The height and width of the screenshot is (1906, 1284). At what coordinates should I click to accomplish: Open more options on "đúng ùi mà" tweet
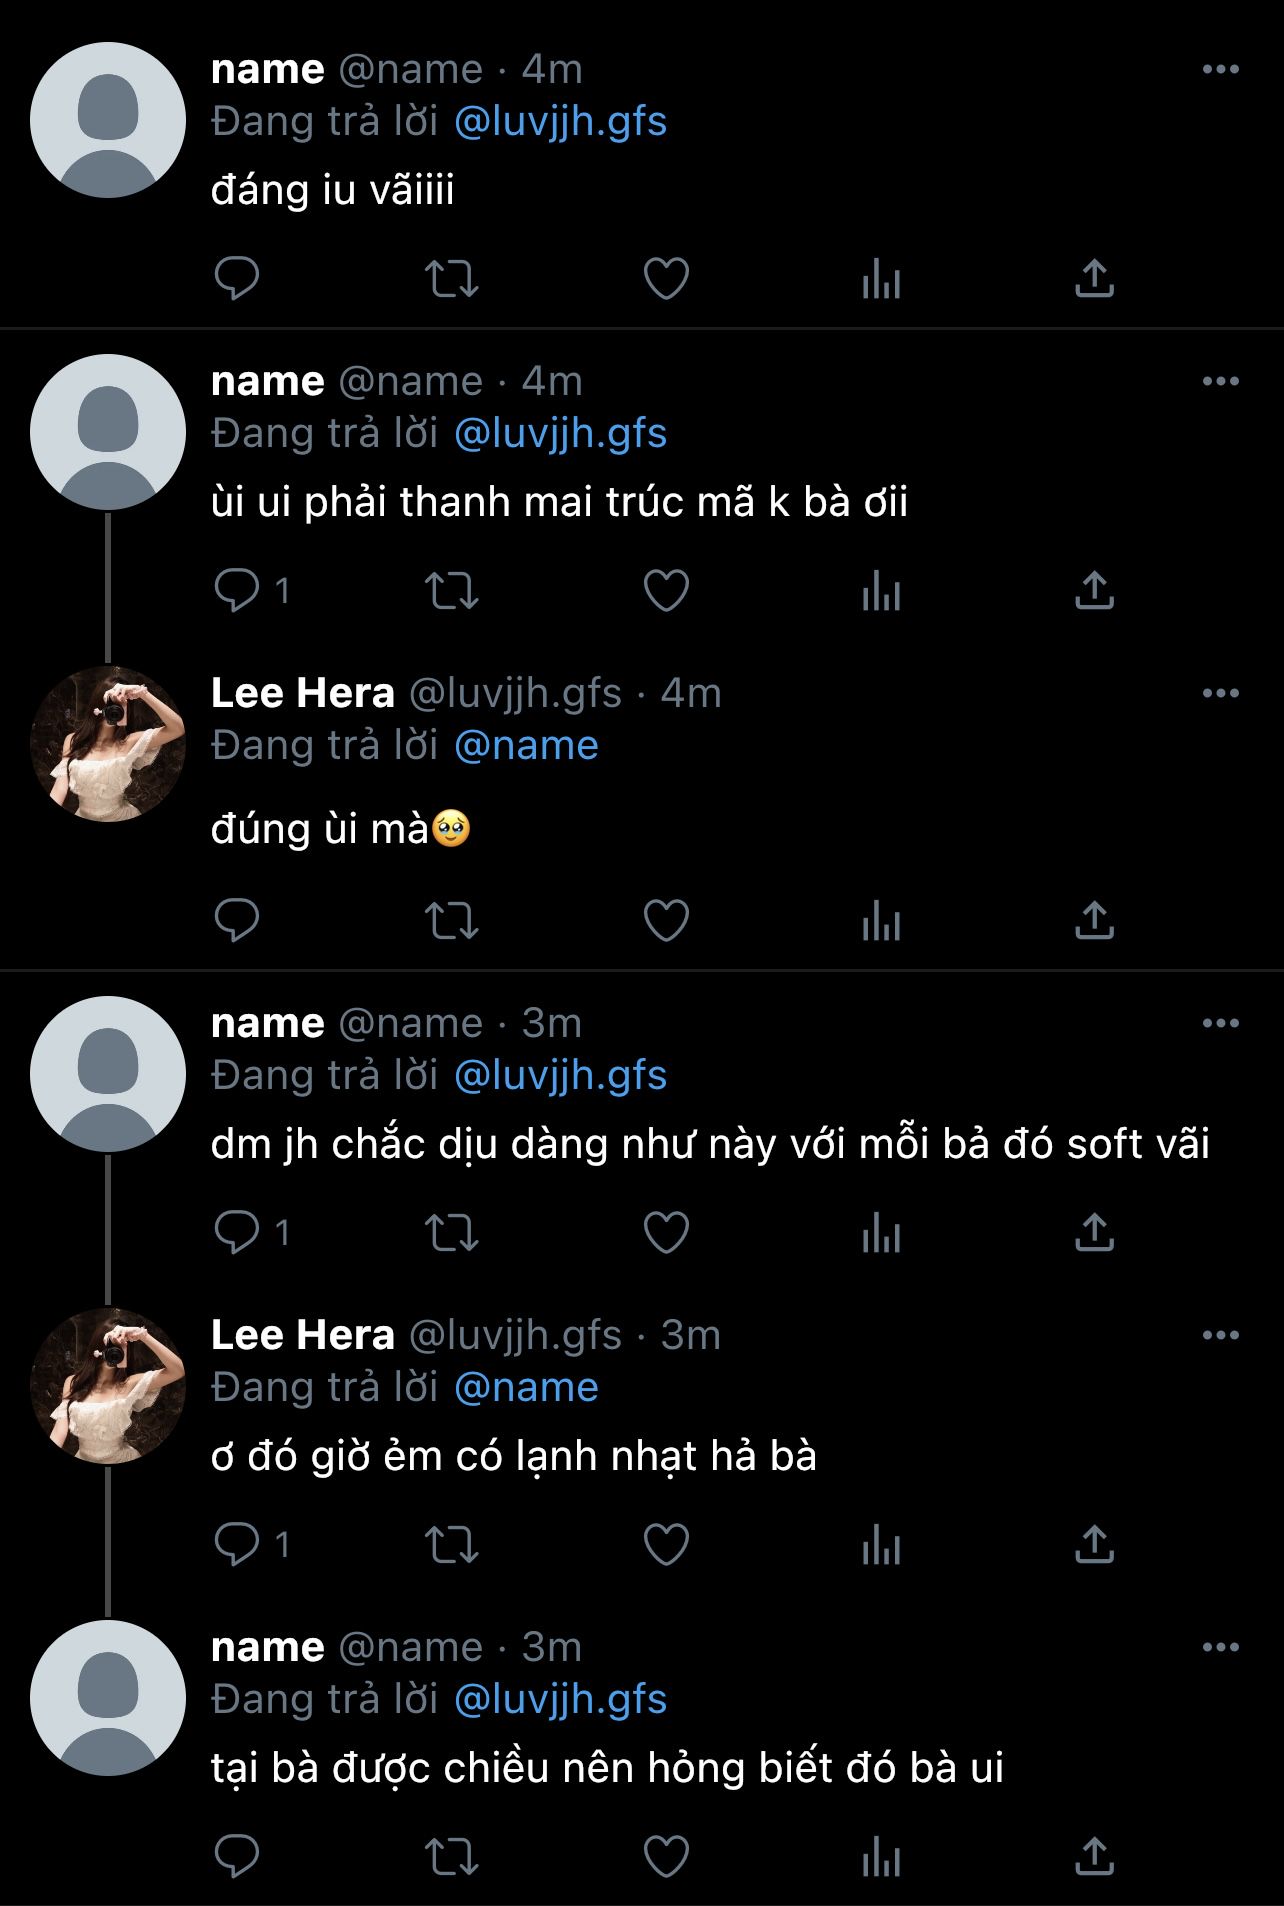(1220, 693)
